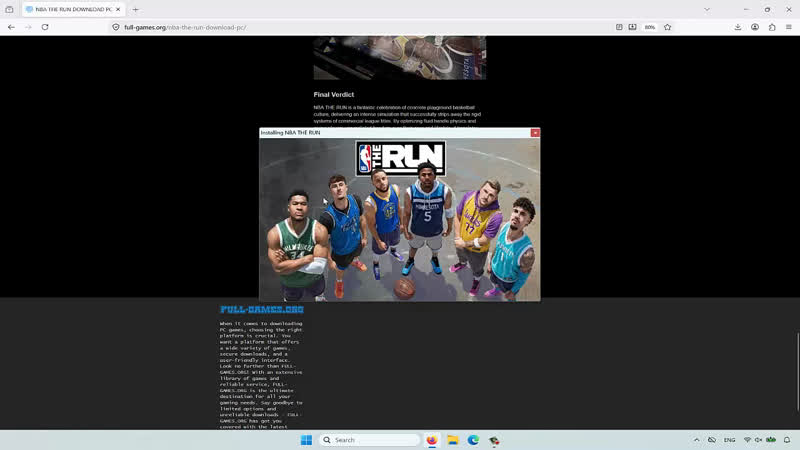Screen dimensions: 800x450
Task: Show hidden system tray icons chevron
Action: [696, 440]
